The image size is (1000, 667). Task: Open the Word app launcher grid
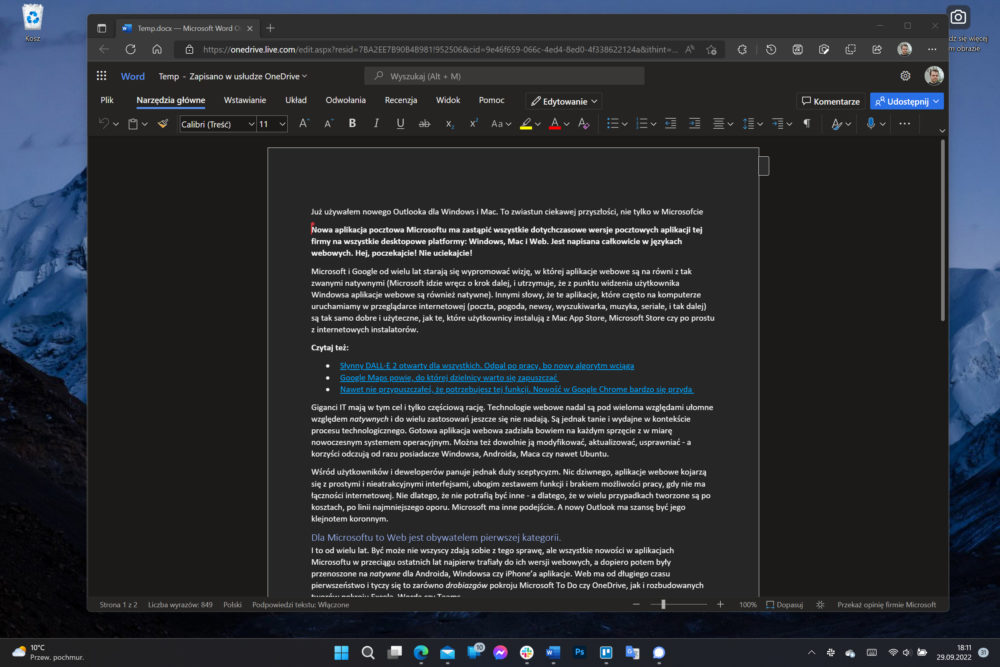point(101,76)
